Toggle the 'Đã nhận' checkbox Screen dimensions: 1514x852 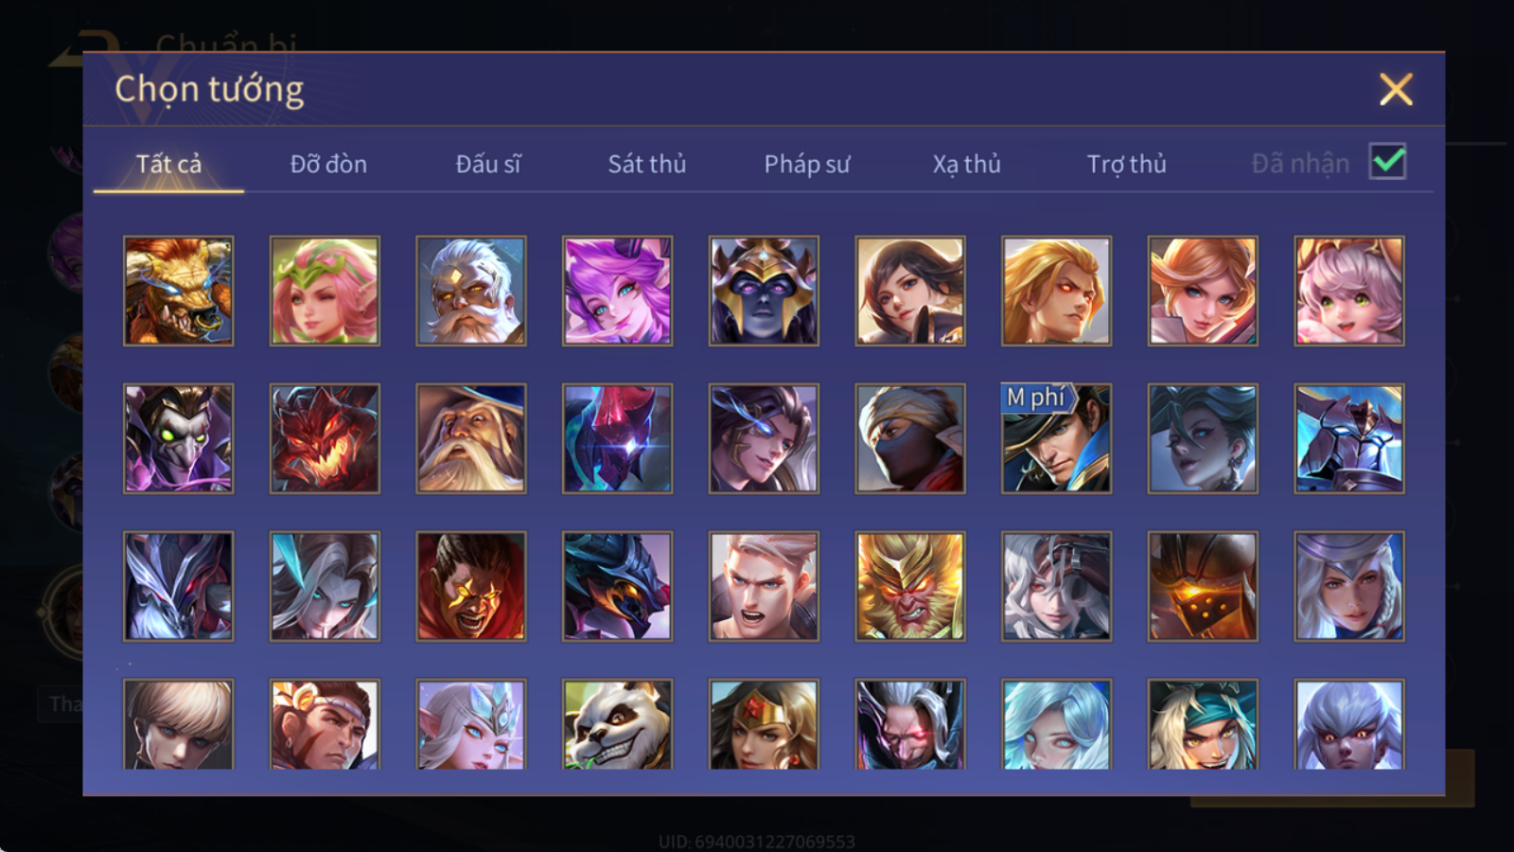point(1388,162)
